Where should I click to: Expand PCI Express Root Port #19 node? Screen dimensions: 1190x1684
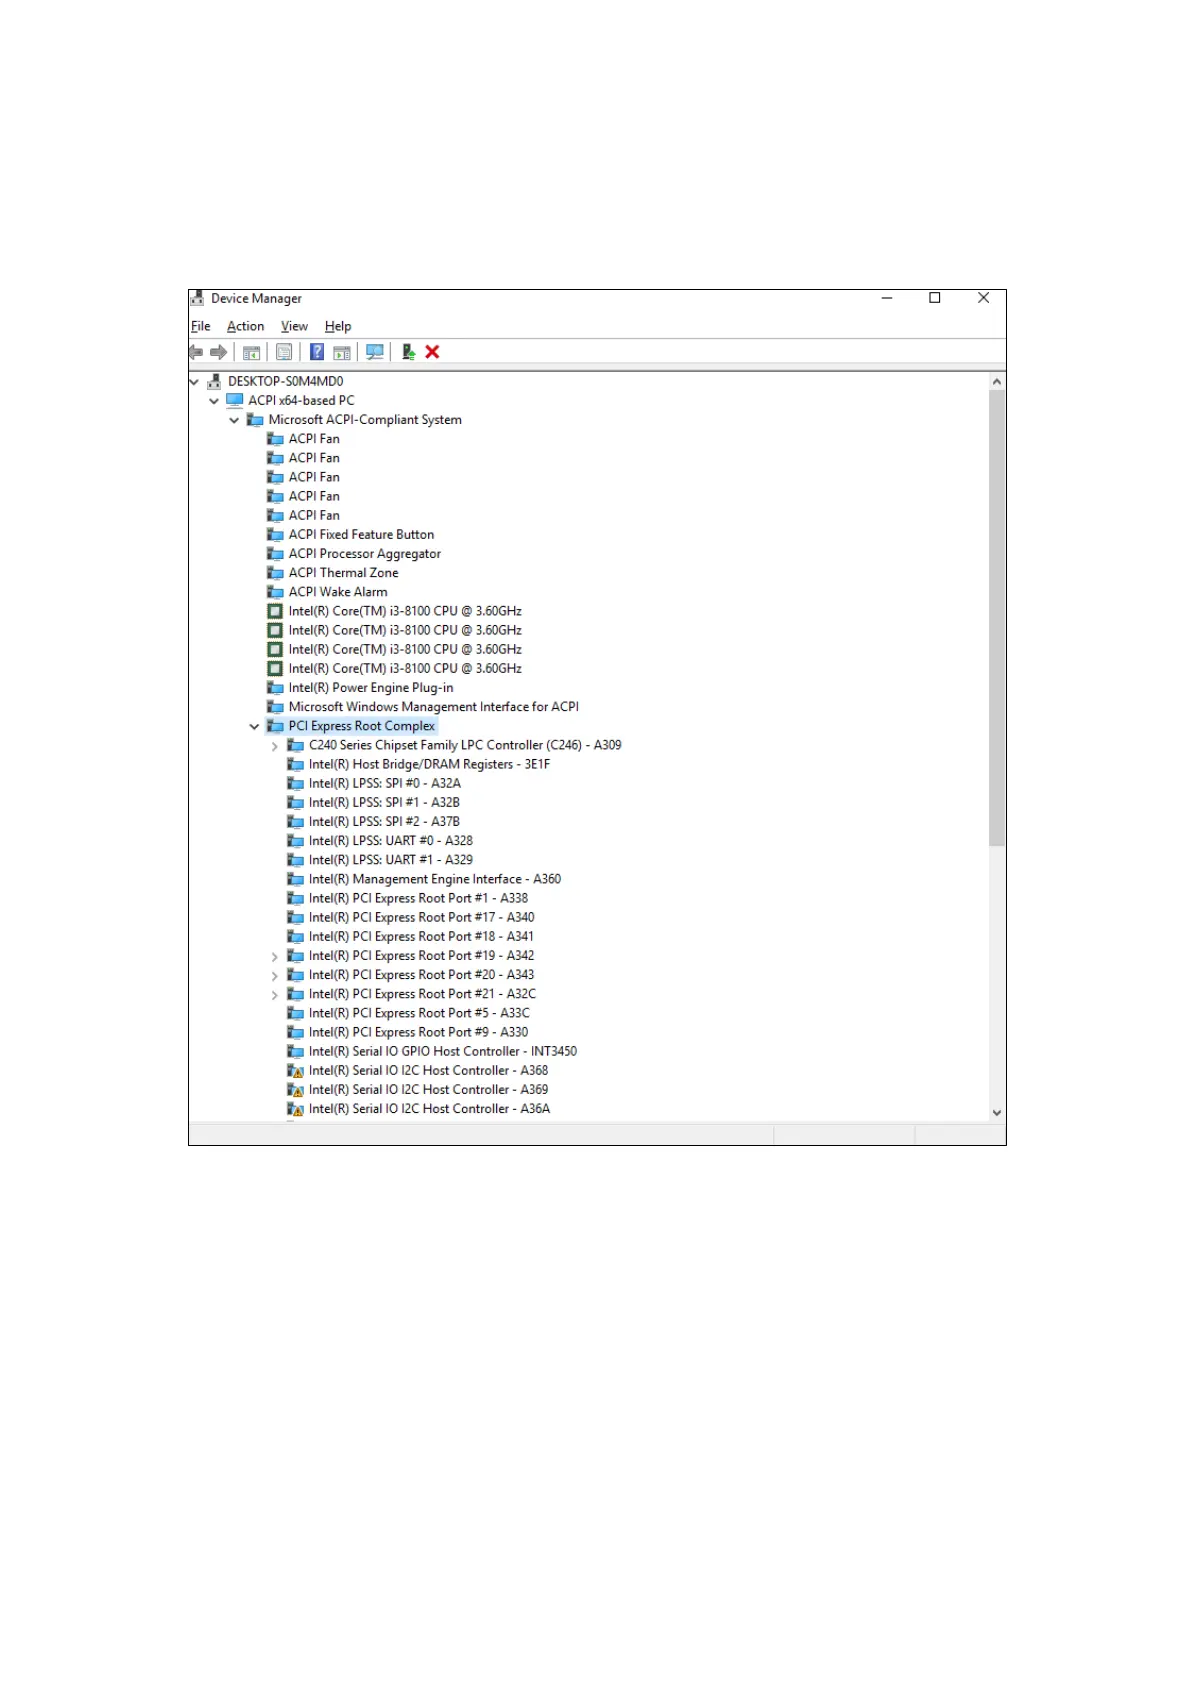point(275,957)
